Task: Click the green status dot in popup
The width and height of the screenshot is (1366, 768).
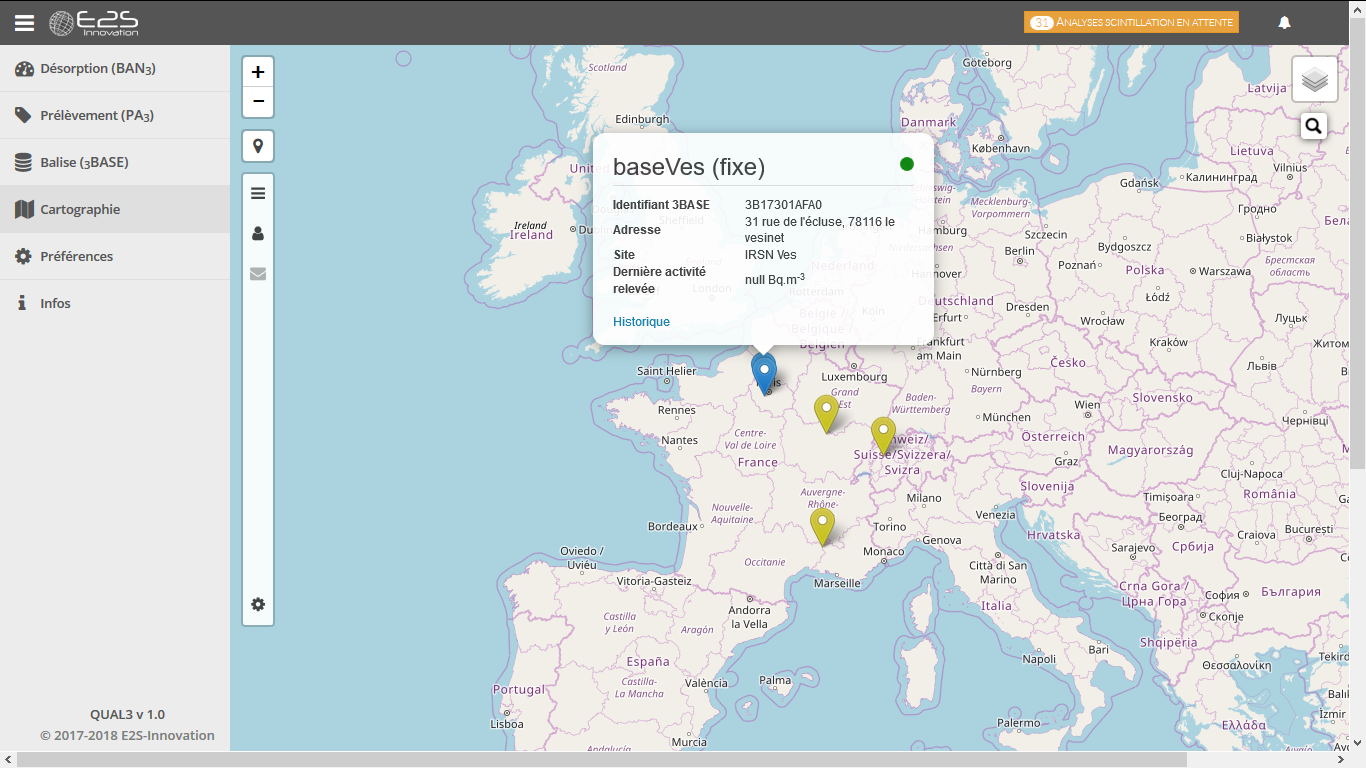Action: point(907,164)
